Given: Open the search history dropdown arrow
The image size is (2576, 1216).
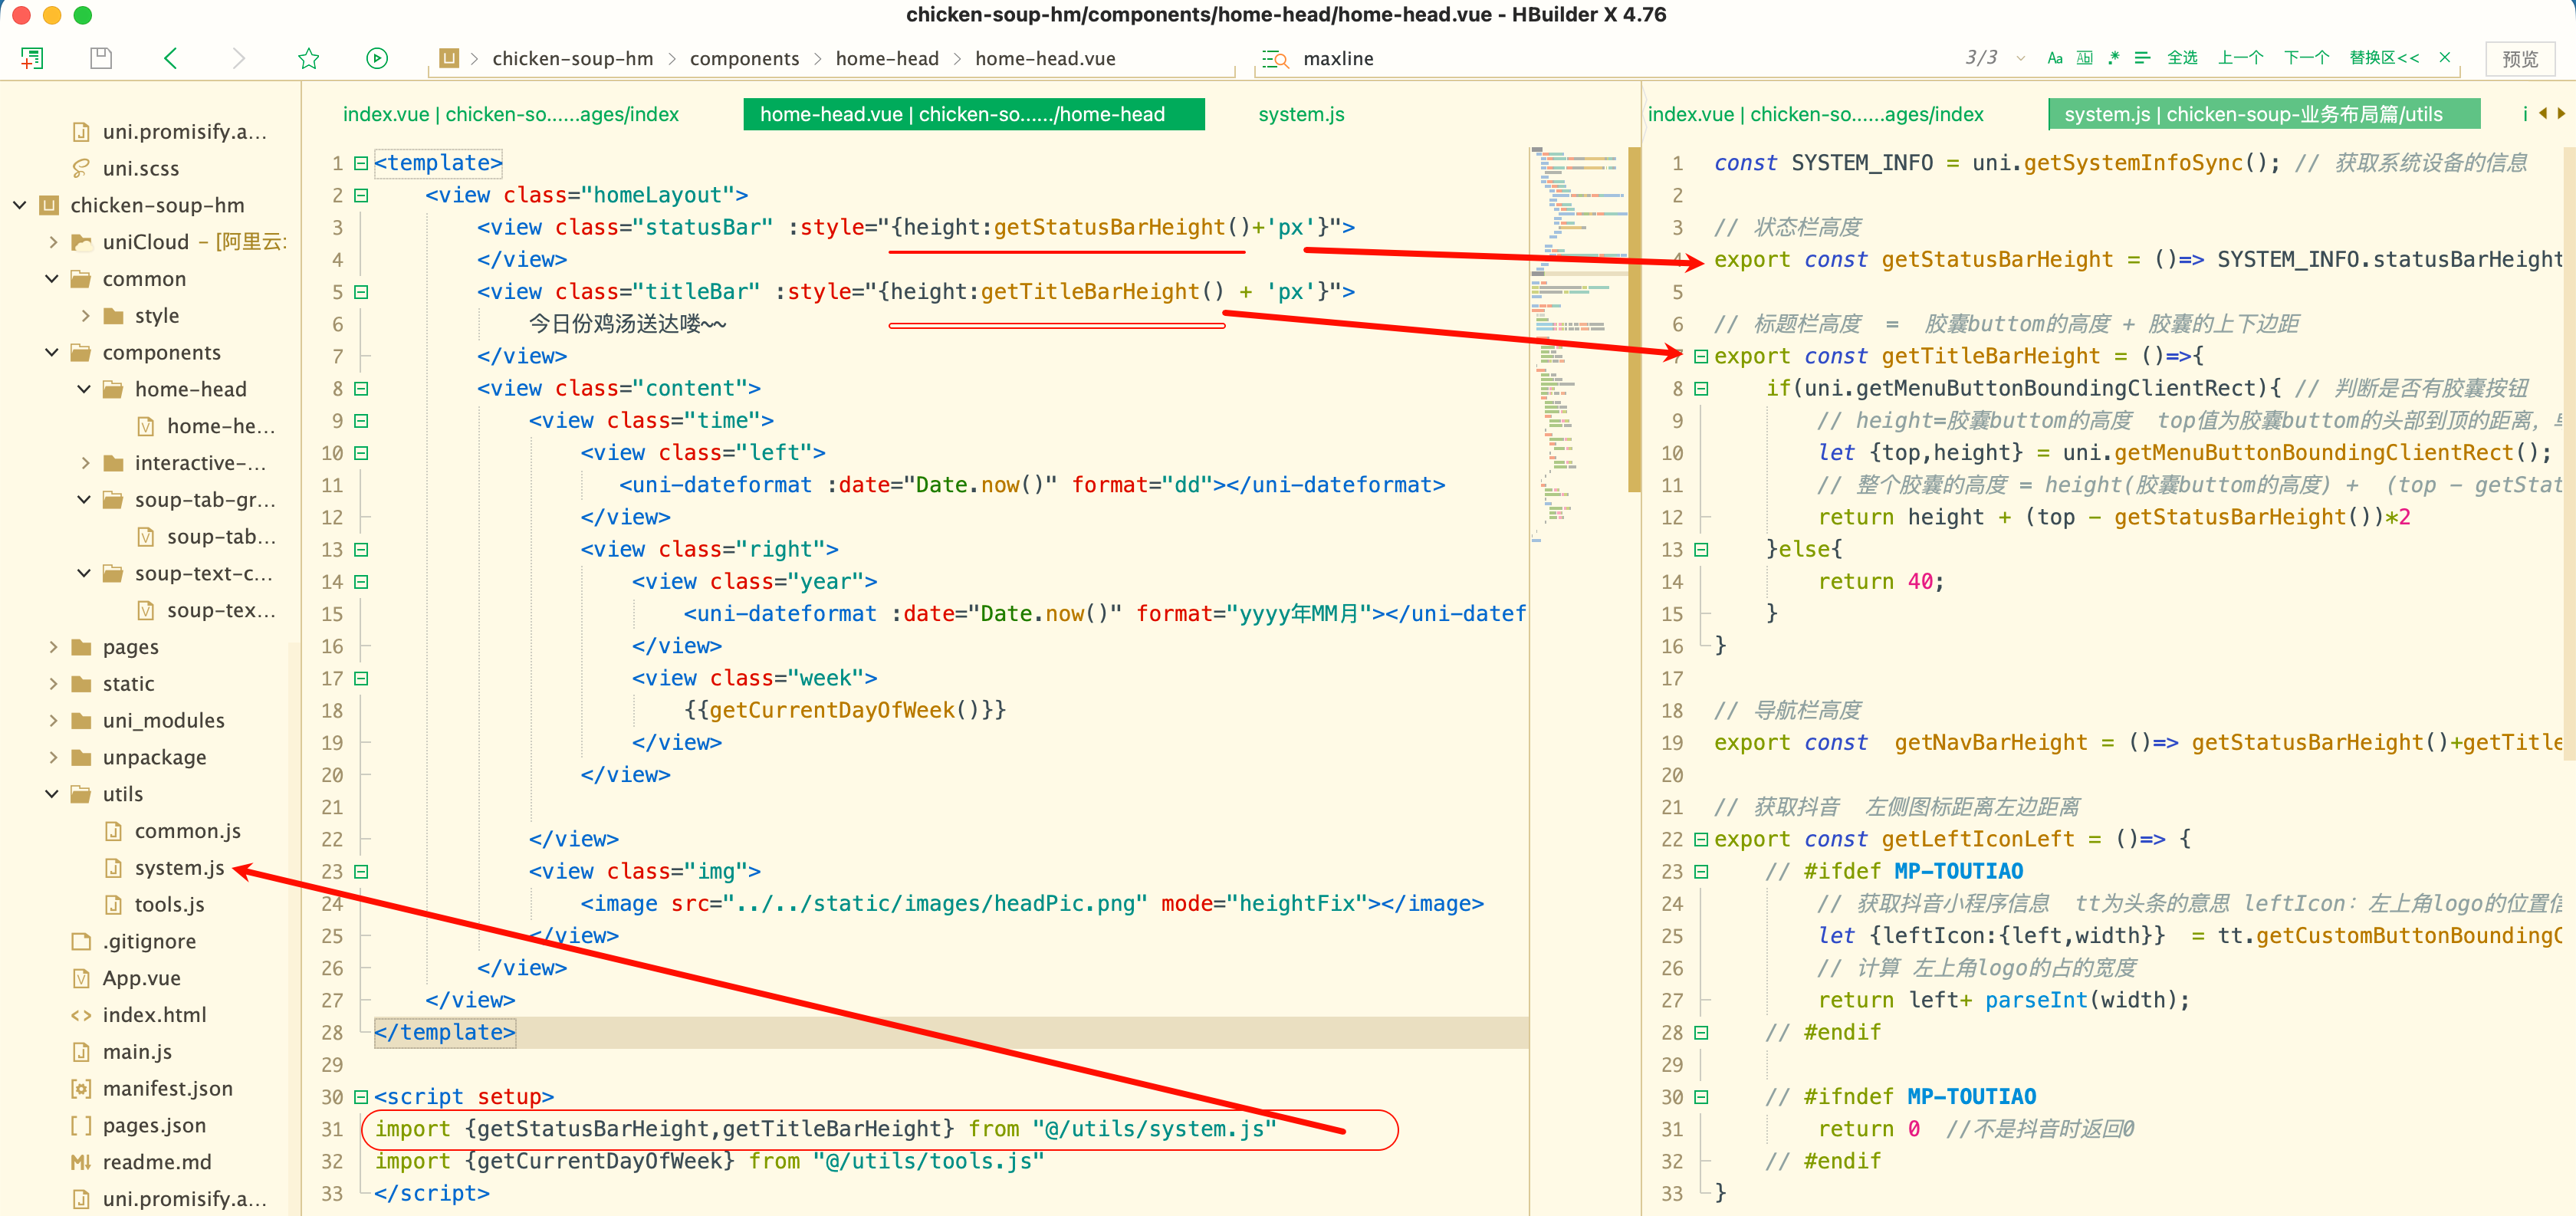Looking at the screenshot, I should pyautogui.click(x=2020, y=58).
